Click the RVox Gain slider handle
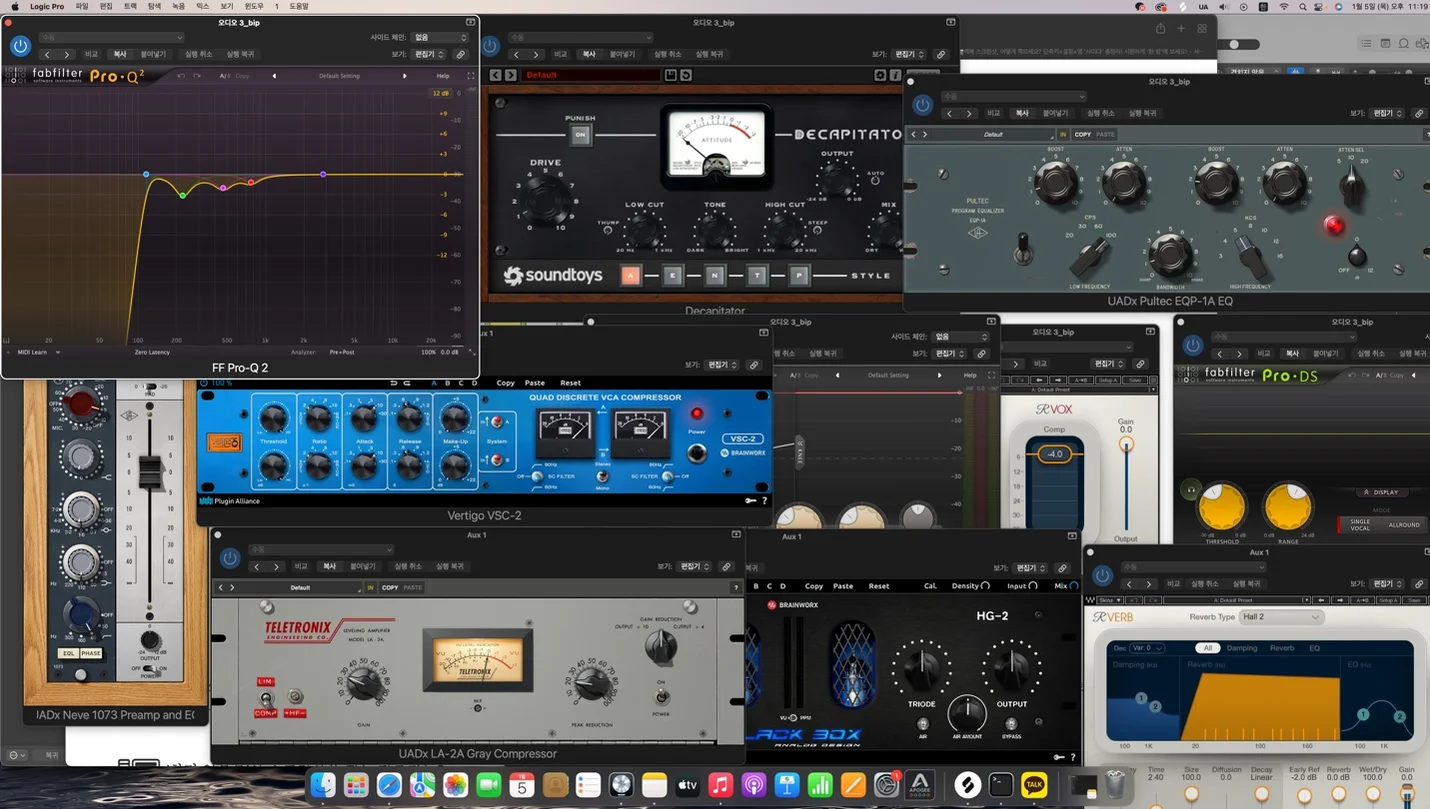The width and height of the screenshot is (1430, 809). coord(1126,444)
